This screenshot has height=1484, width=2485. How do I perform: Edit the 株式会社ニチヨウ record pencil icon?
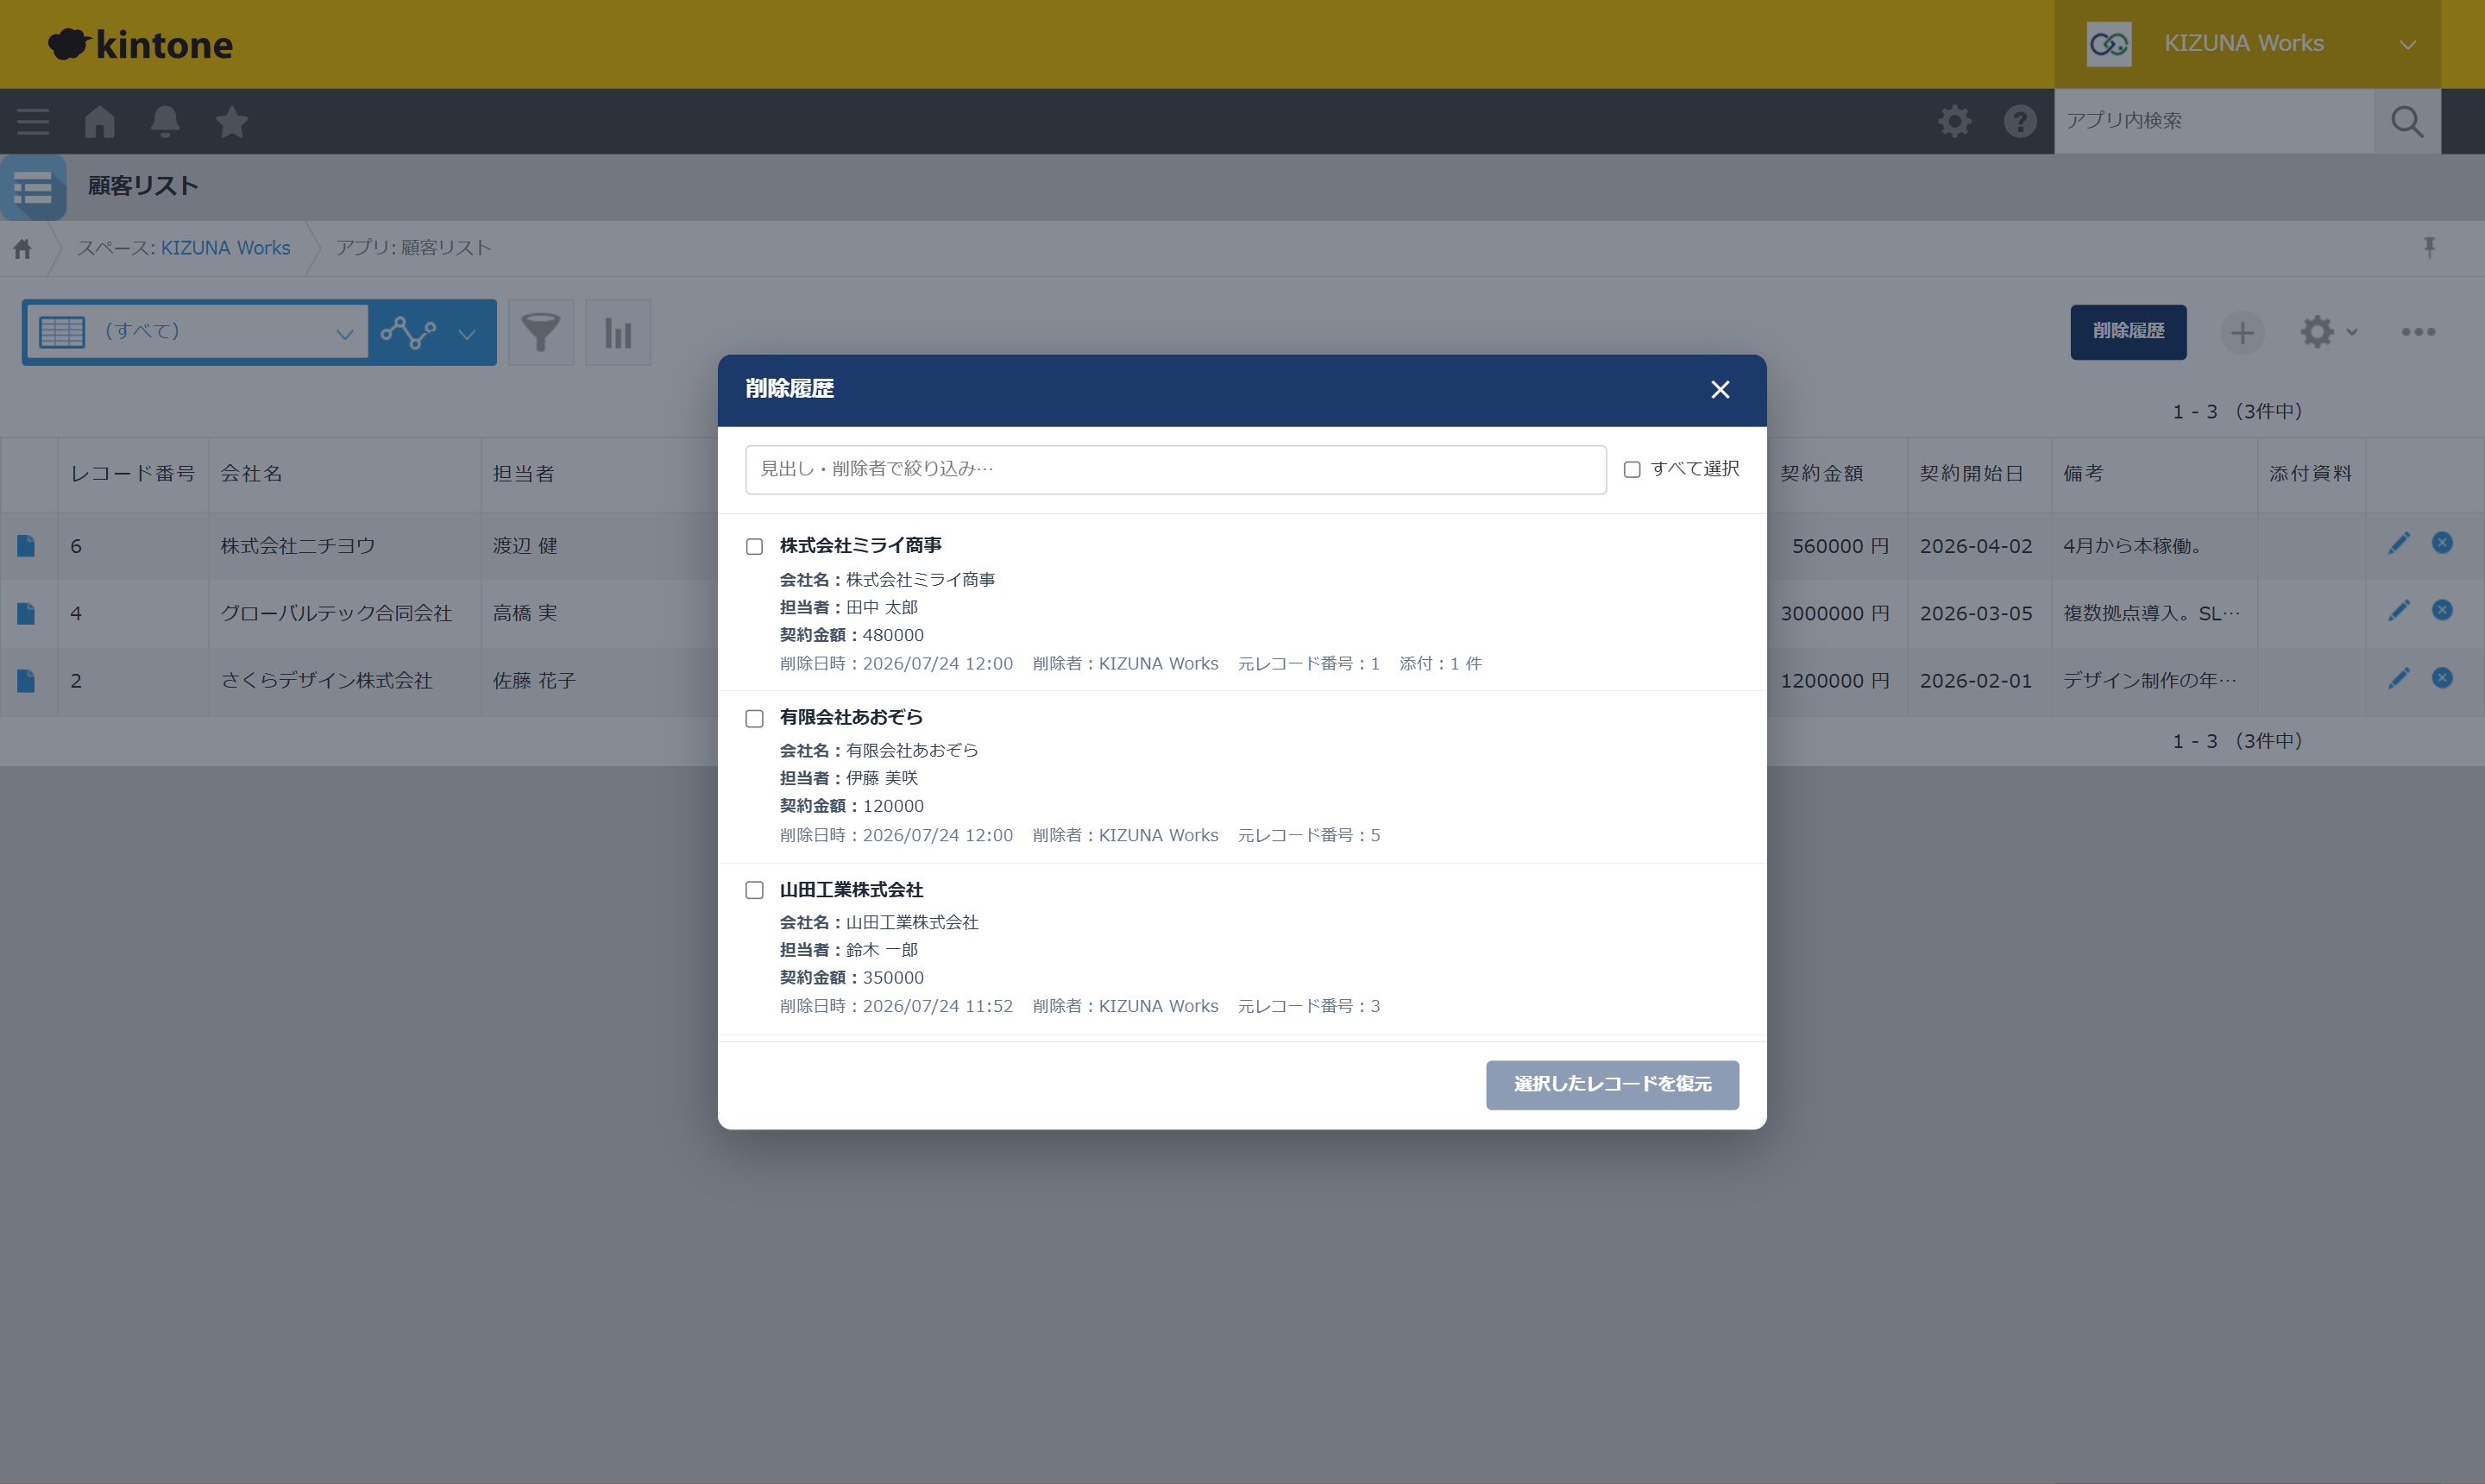(2399, 544)
